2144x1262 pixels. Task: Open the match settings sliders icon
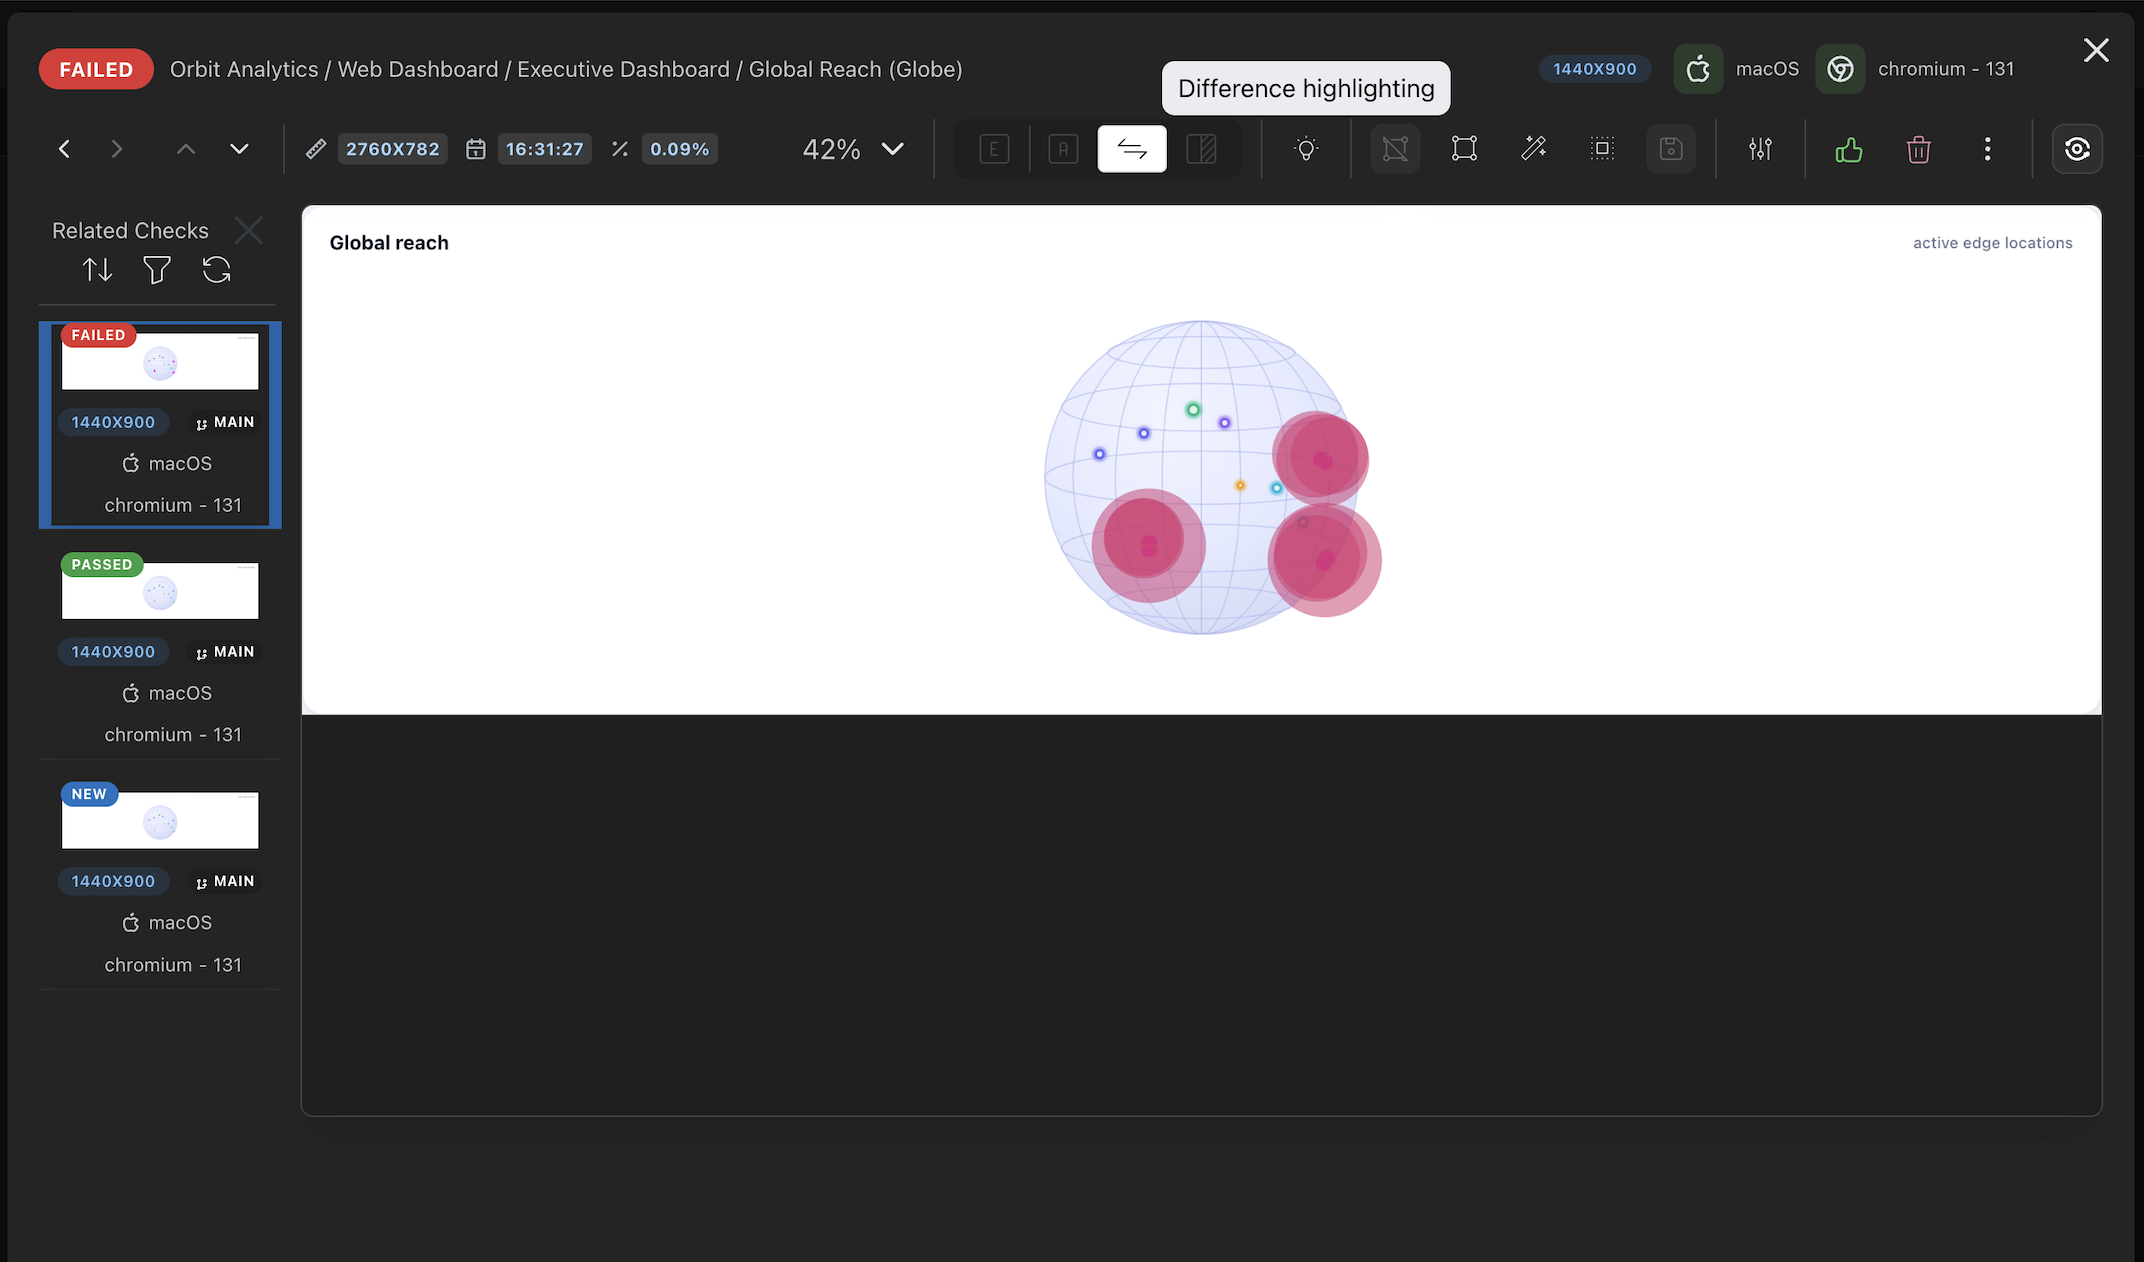[x=1760, y=149]
